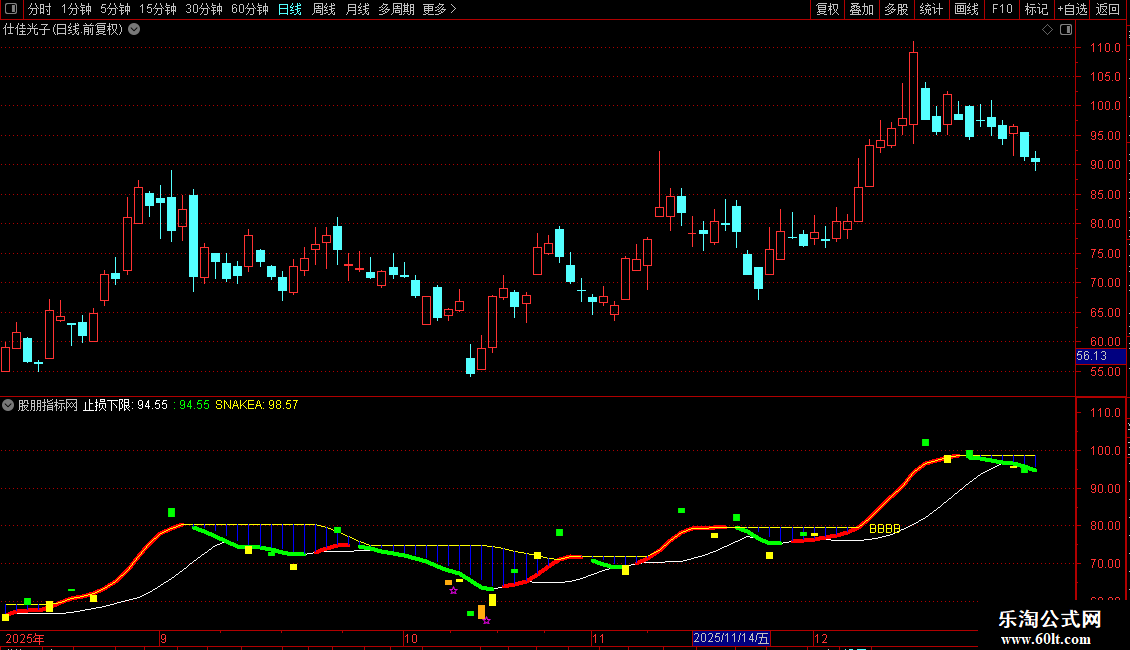Click the lower magenta star marker
The width and height of the screenshot is (1130, 650).
pyautogui.click(x=486, y=620)
